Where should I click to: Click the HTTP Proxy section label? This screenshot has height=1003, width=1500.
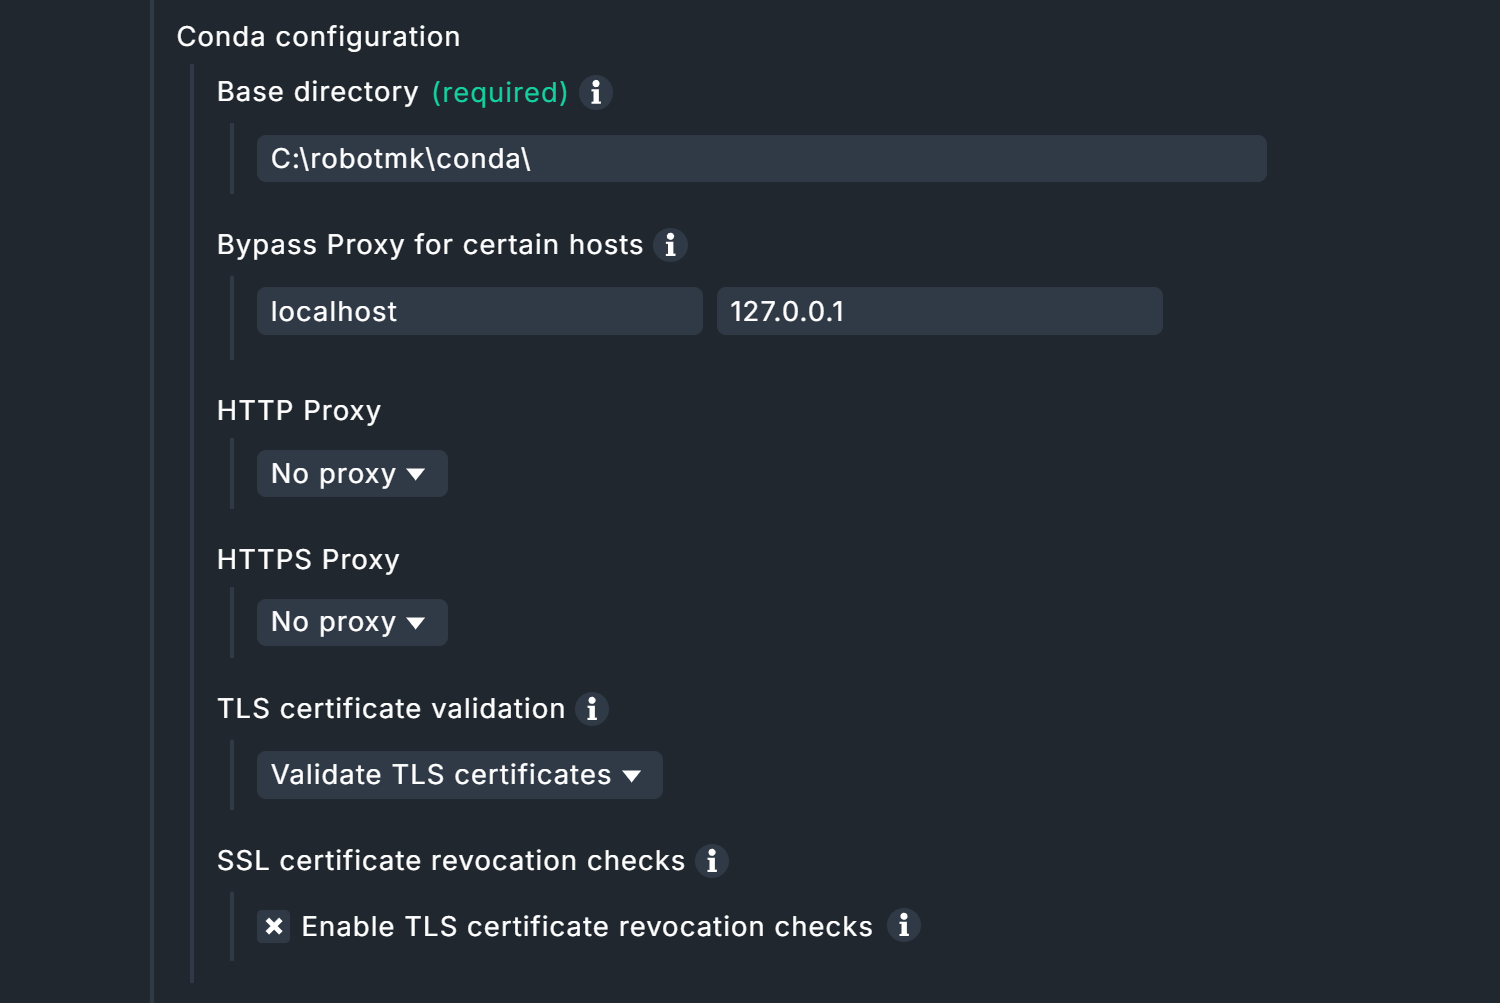(x=299, y=411)
